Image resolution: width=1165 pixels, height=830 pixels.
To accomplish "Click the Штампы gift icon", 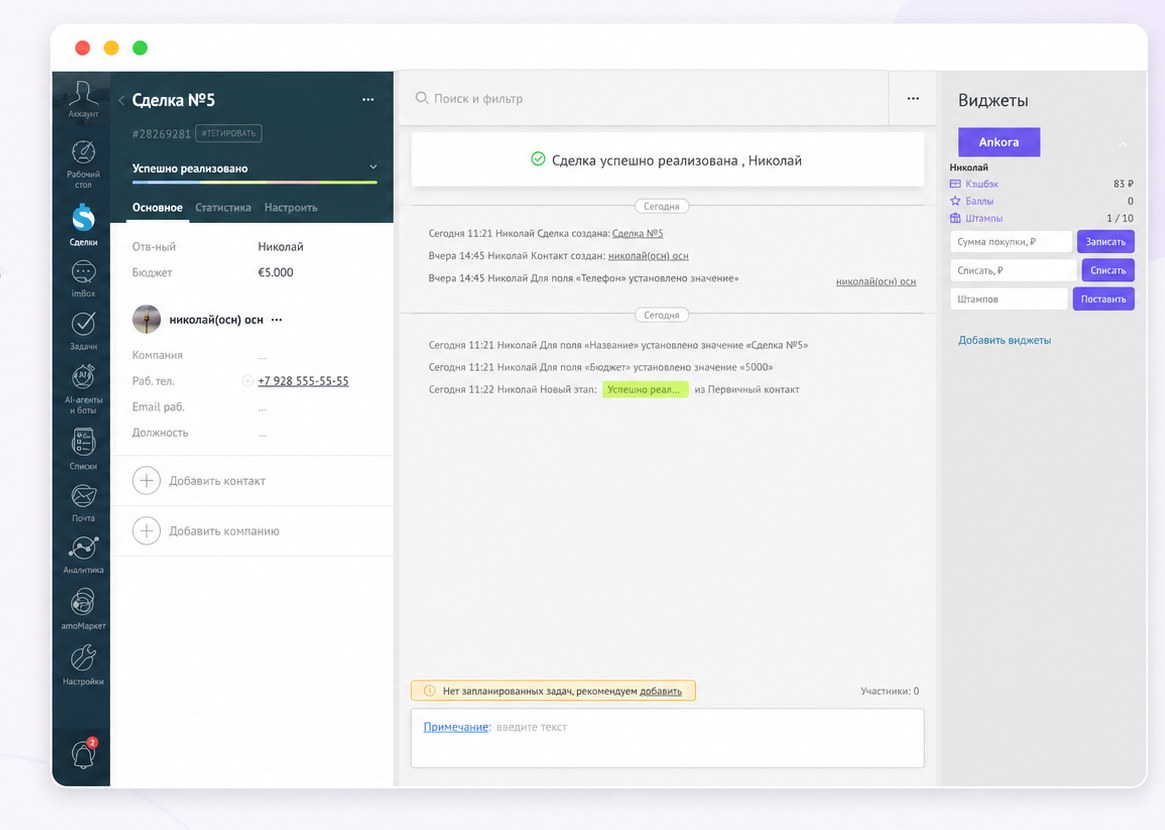I will (955, 218).
